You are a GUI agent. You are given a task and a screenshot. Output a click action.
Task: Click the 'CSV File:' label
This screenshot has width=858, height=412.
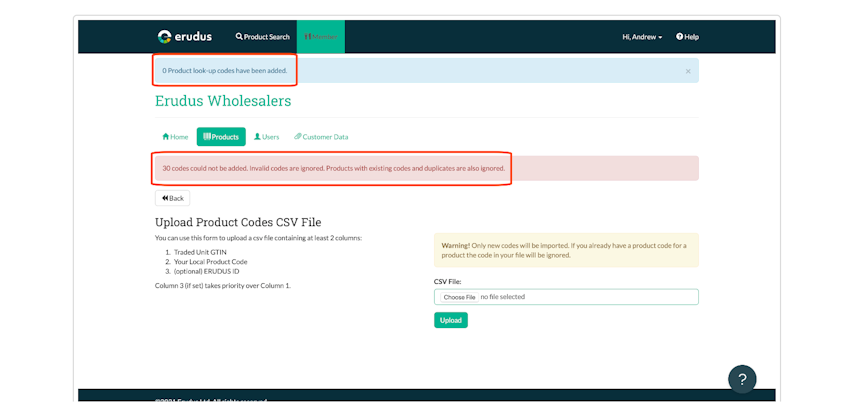click(x=448, y=282)
